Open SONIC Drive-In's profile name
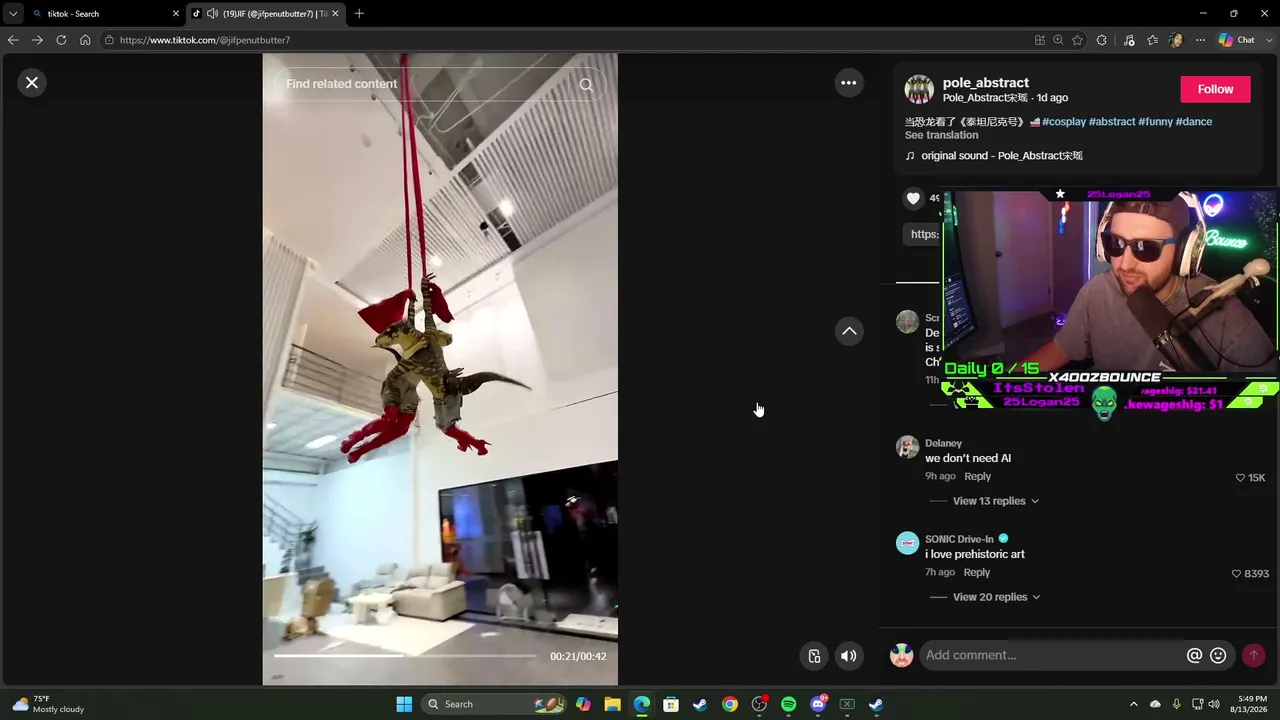1280x720 pixels. (x=959, y=539)
